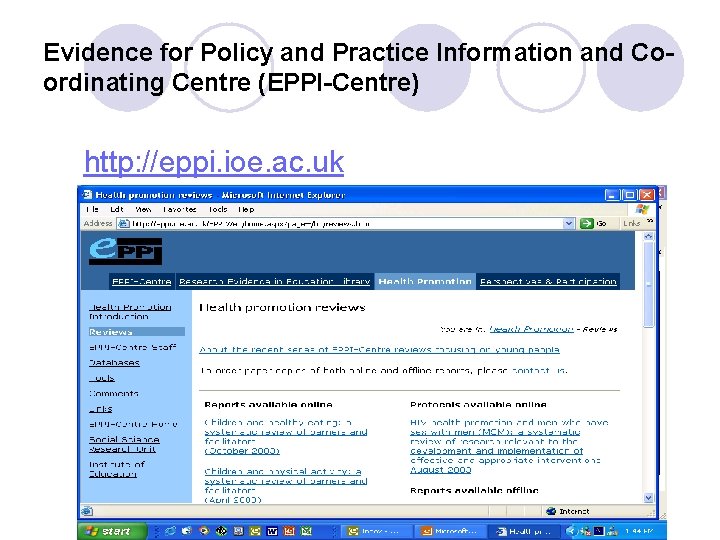This screenshot has width=720, height=540.
Task: Open the Windows Start button
Action: coord(112,531)
